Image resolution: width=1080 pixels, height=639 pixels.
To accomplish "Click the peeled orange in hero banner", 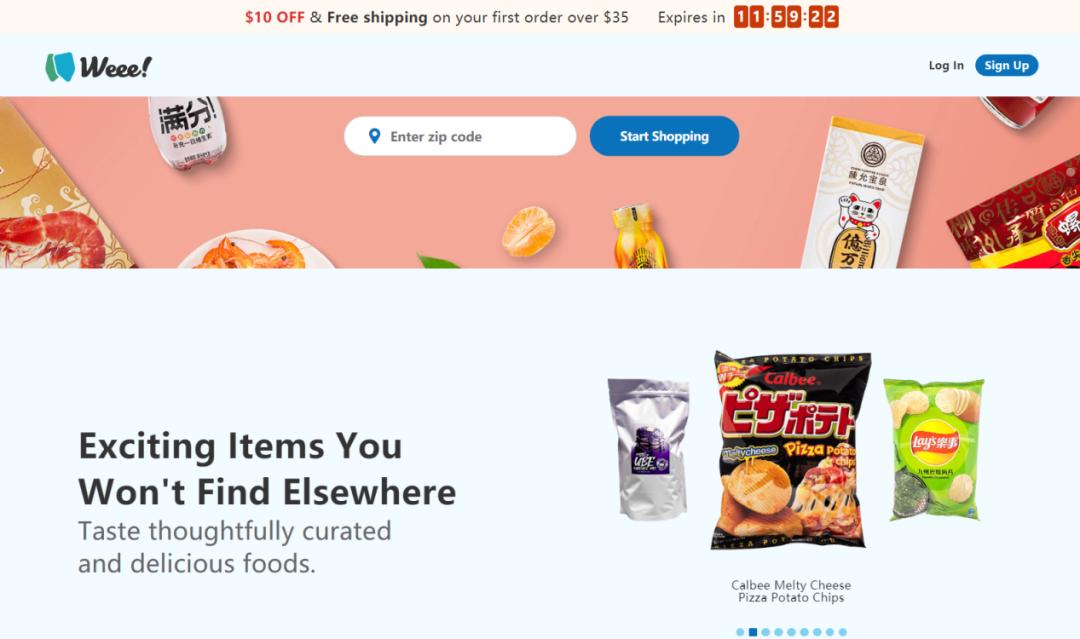I will [x=528, y=232].
